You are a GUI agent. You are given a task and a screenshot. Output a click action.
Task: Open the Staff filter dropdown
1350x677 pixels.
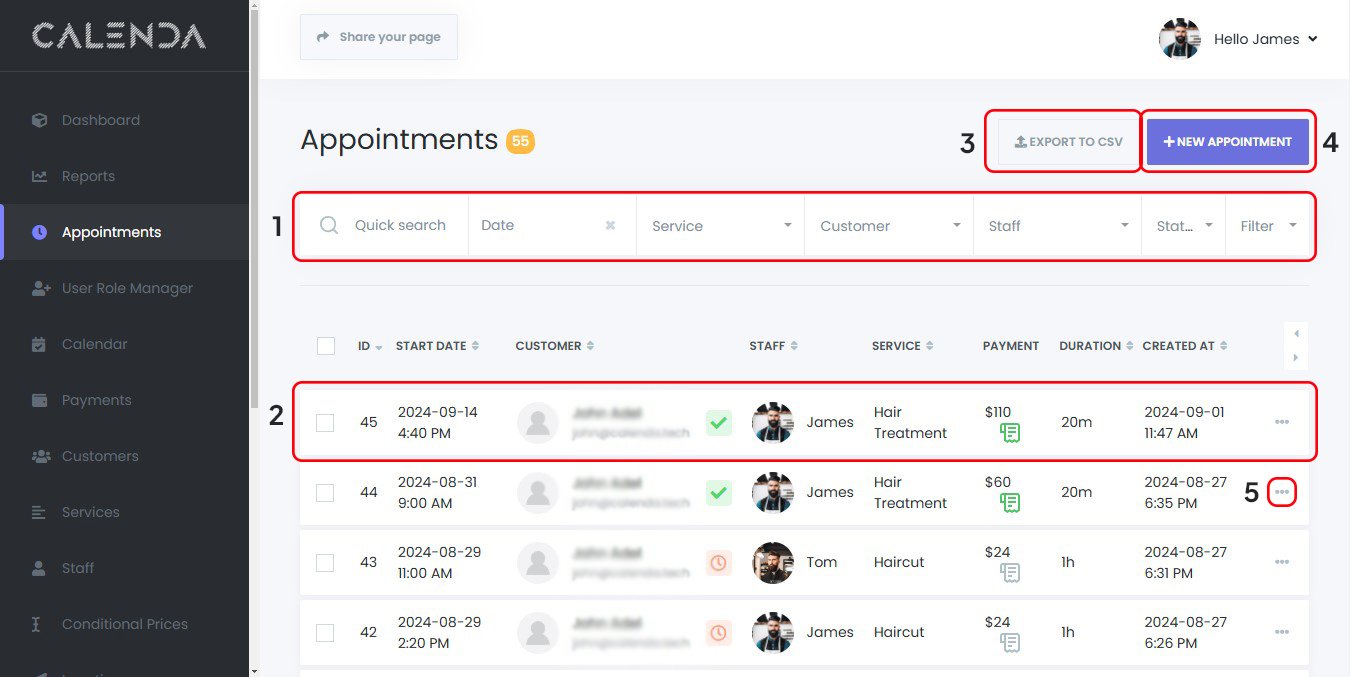click(1056, 226)
